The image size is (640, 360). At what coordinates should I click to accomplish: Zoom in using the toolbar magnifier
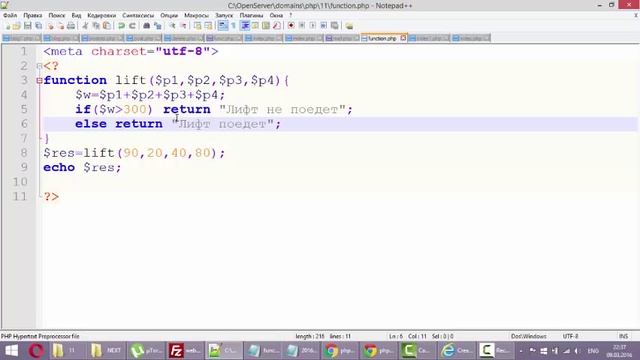click(172, 26)
